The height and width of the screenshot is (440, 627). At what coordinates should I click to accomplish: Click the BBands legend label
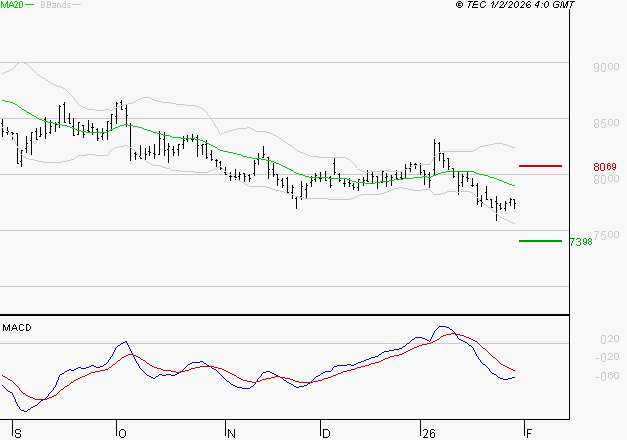pyautogui.click(x=56, y=5)
